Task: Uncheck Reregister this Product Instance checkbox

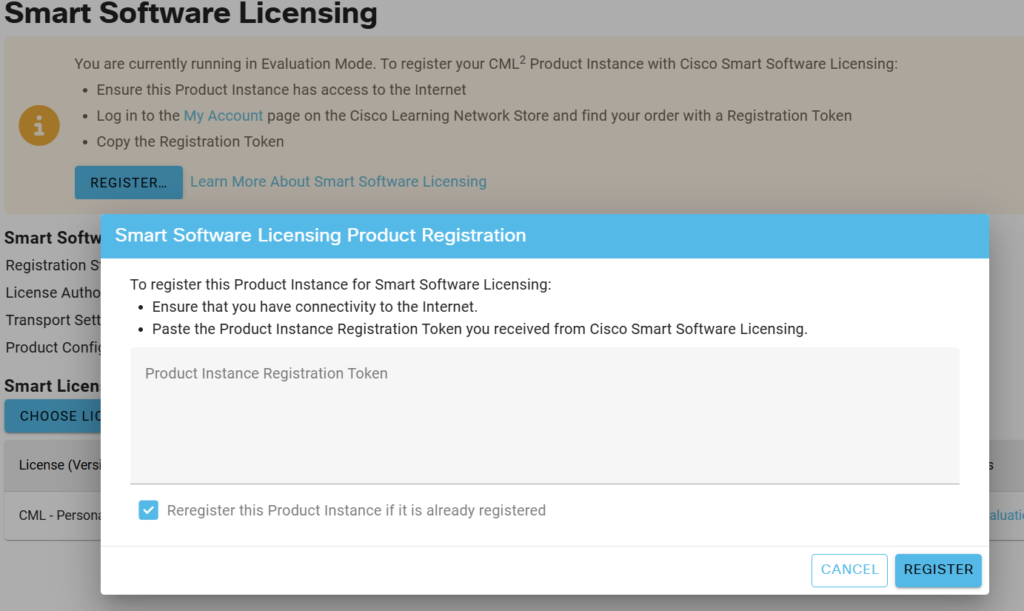Action: click(148, 510)
